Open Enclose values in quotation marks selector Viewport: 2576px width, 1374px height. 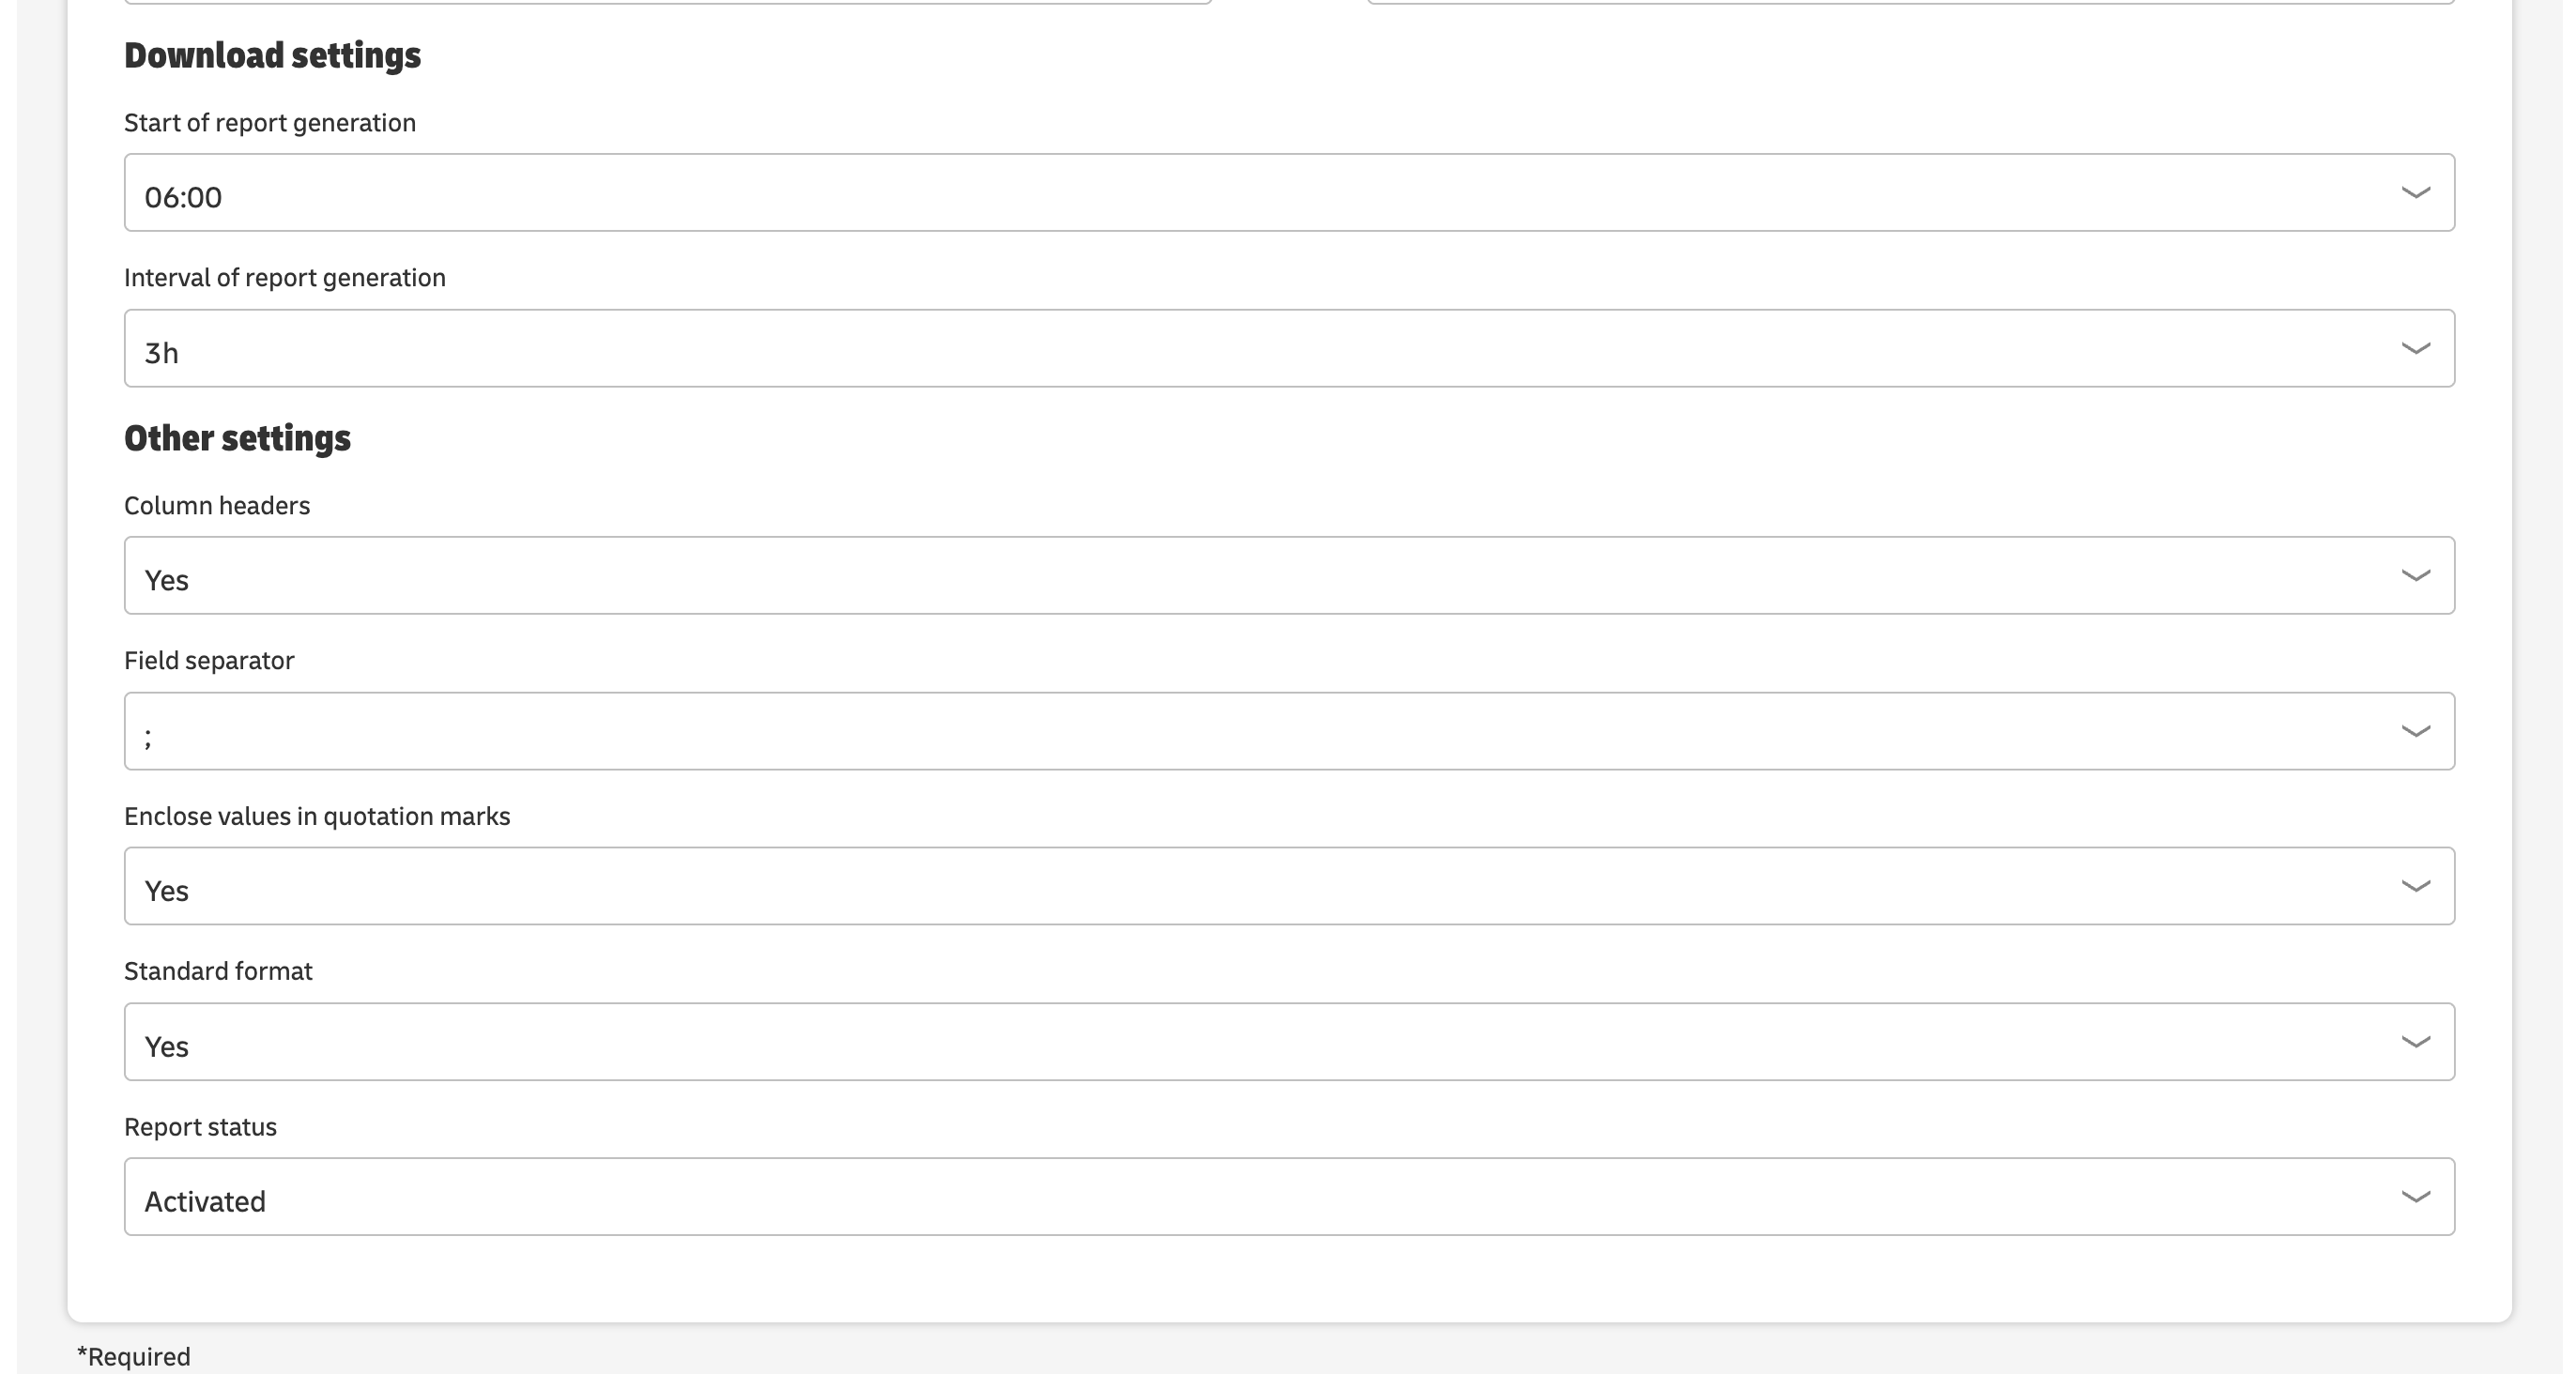[x=1289, y=886]
